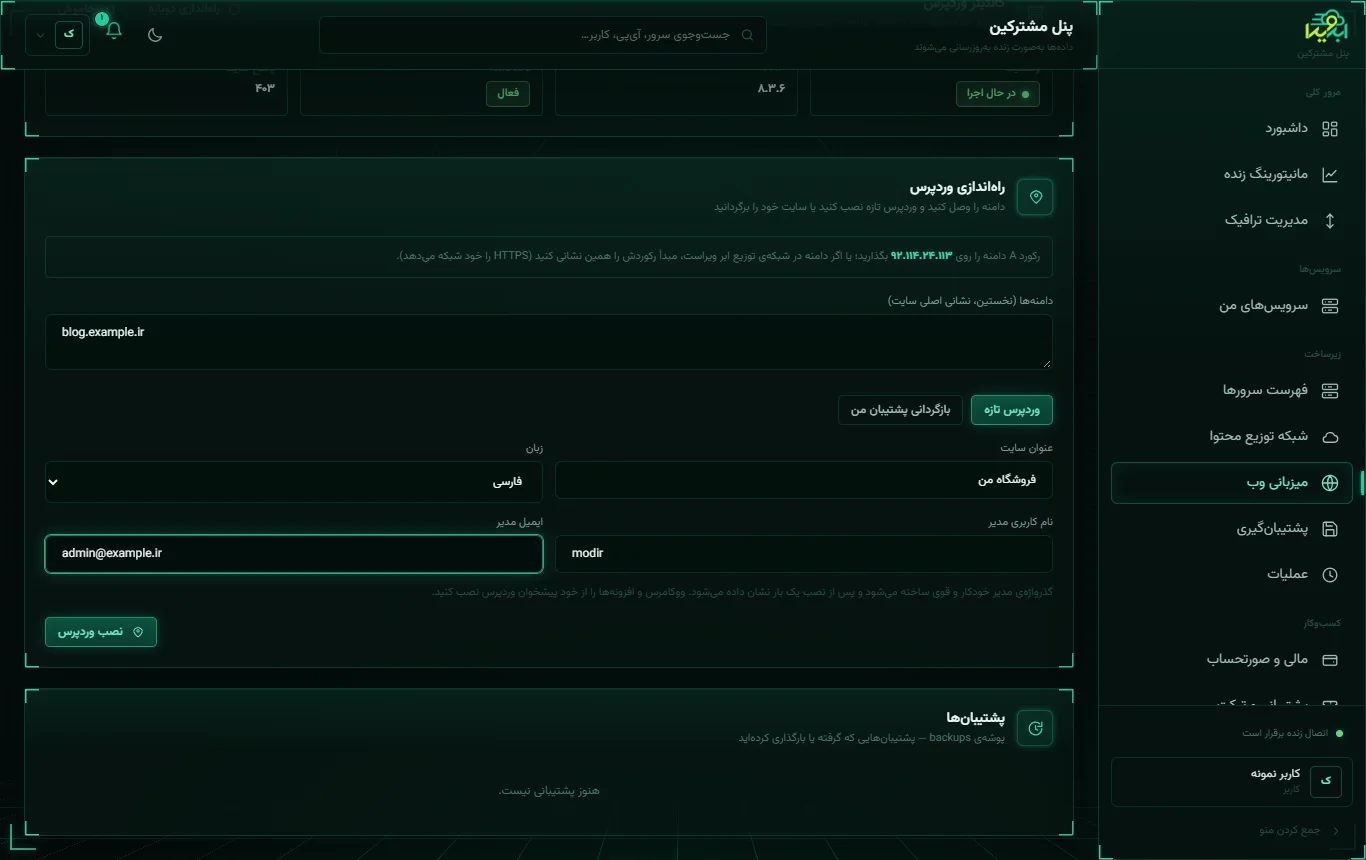This screenshot has height=860, width=1366.
Task: Click the شبکه توزیع محتوا cloud icon
Action: pos(1329,437)
